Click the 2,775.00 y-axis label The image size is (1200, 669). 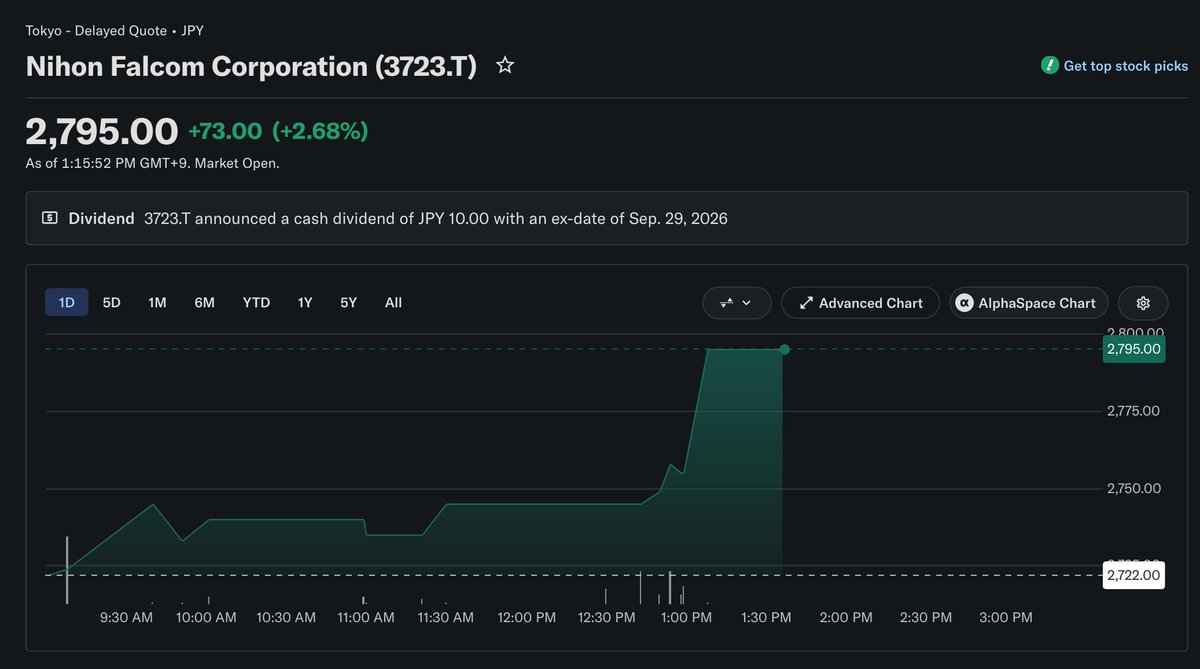(x=1133, y=411)
